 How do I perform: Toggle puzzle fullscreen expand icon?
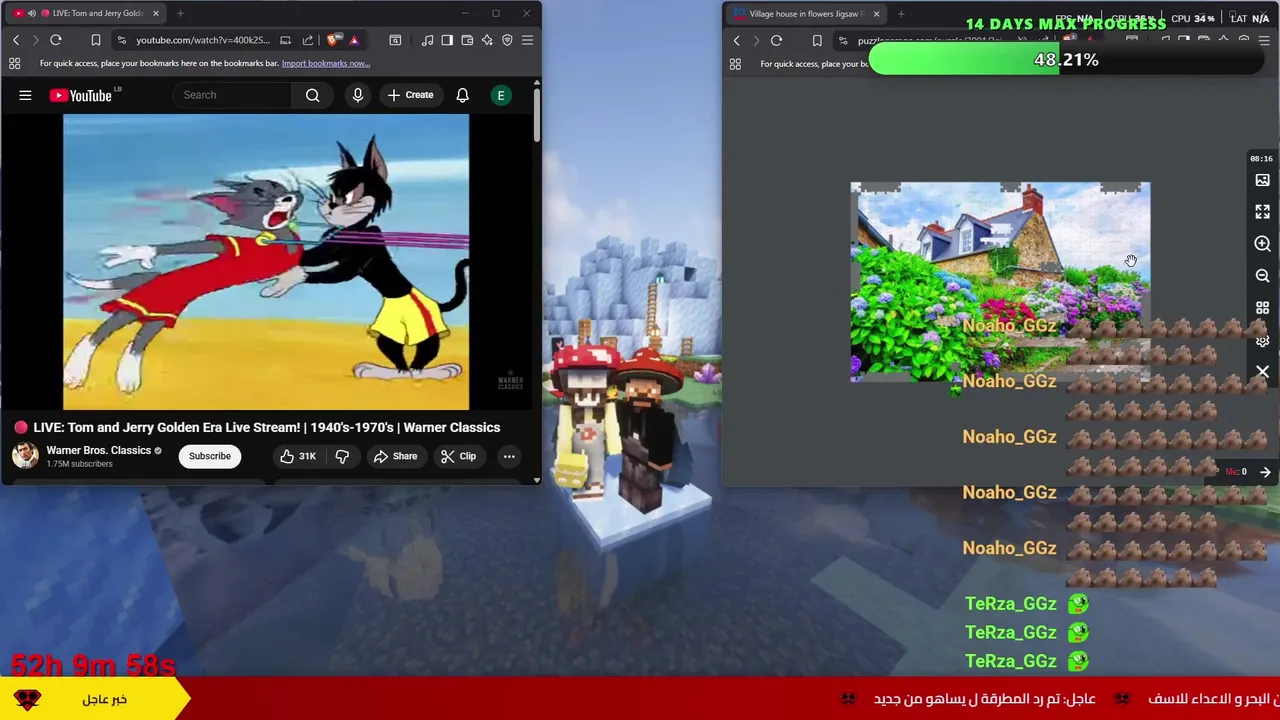(1262, 212)
